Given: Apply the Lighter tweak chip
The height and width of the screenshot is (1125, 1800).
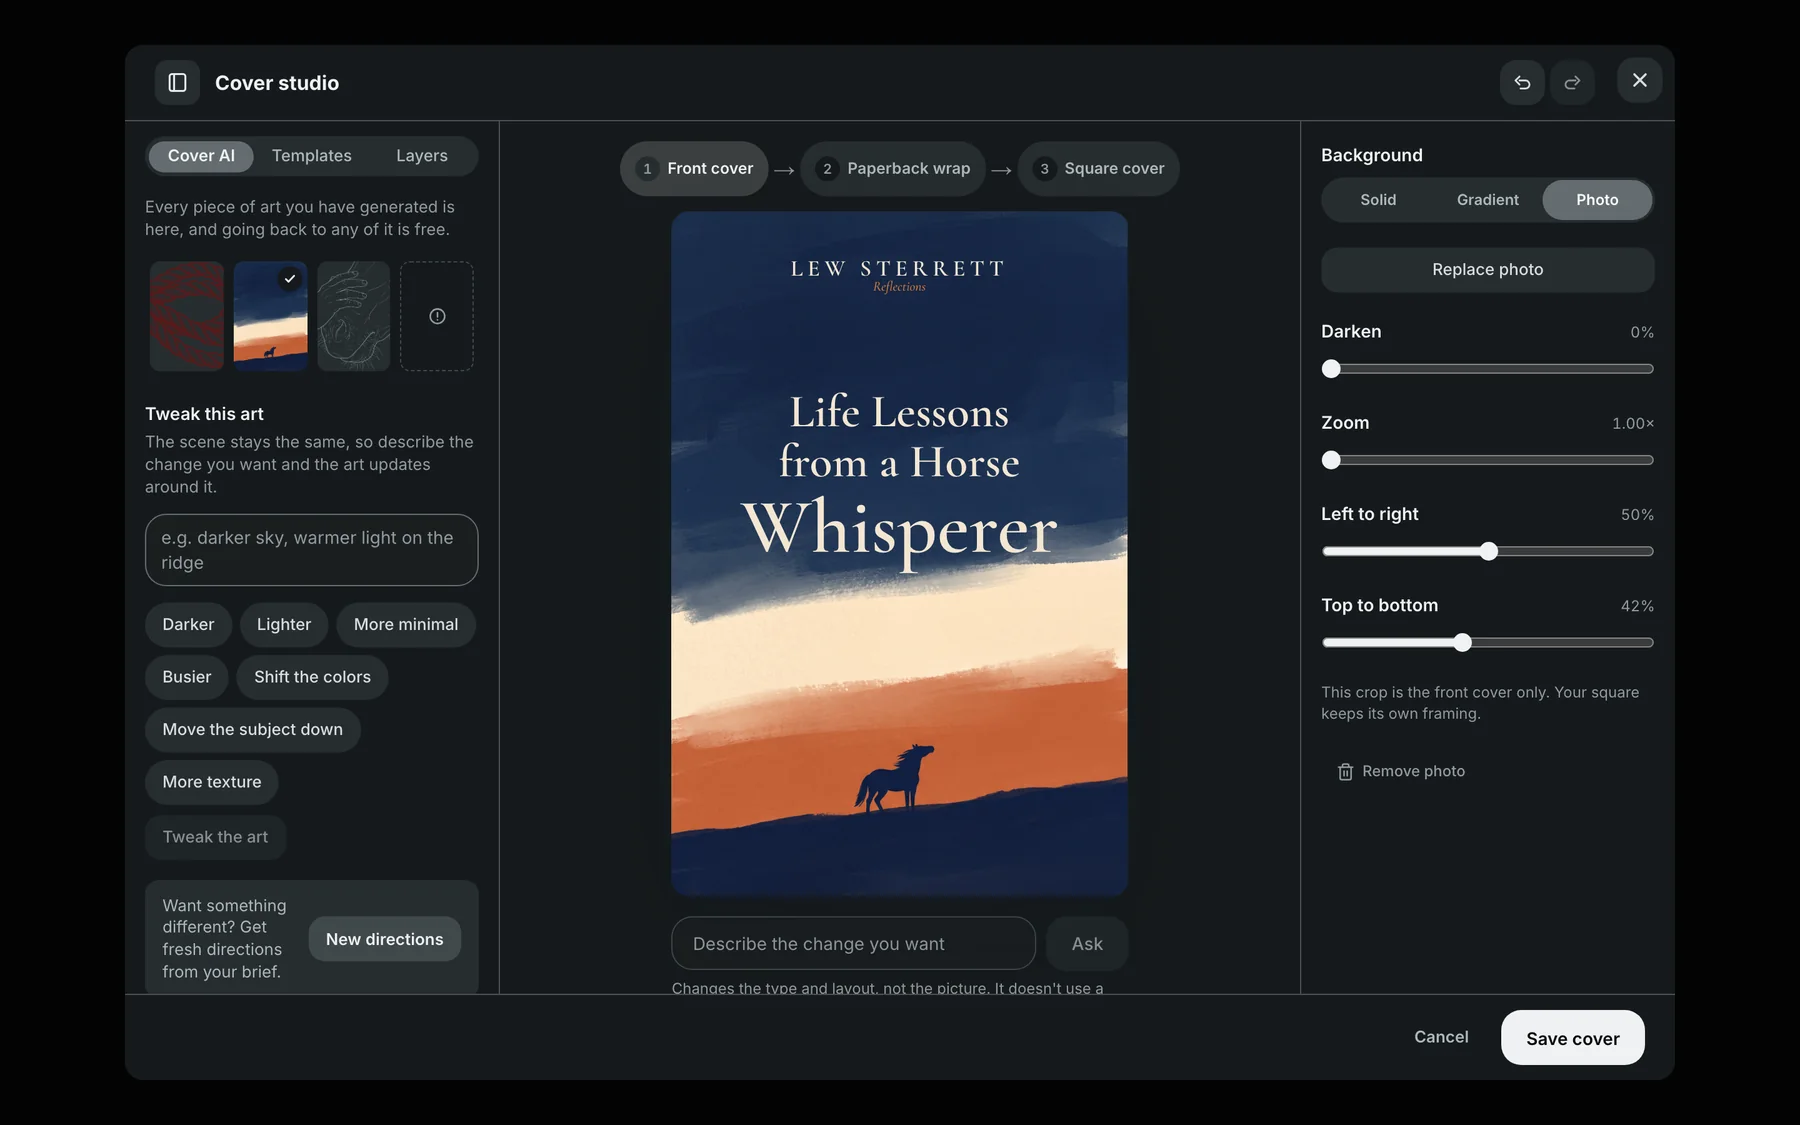Looking at the screenshot, I should tap(284, 625).
